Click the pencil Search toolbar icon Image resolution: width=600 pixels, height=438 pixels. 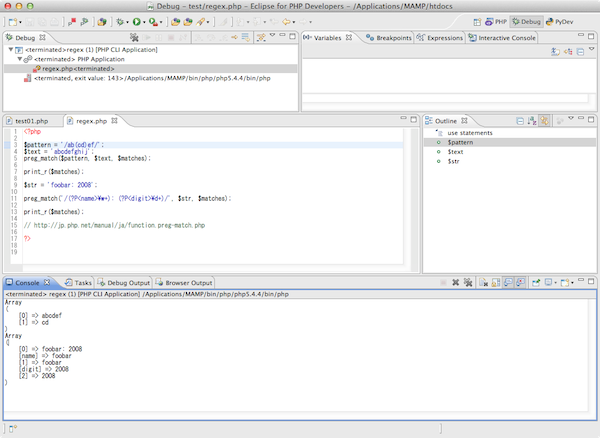coord(201,22)
